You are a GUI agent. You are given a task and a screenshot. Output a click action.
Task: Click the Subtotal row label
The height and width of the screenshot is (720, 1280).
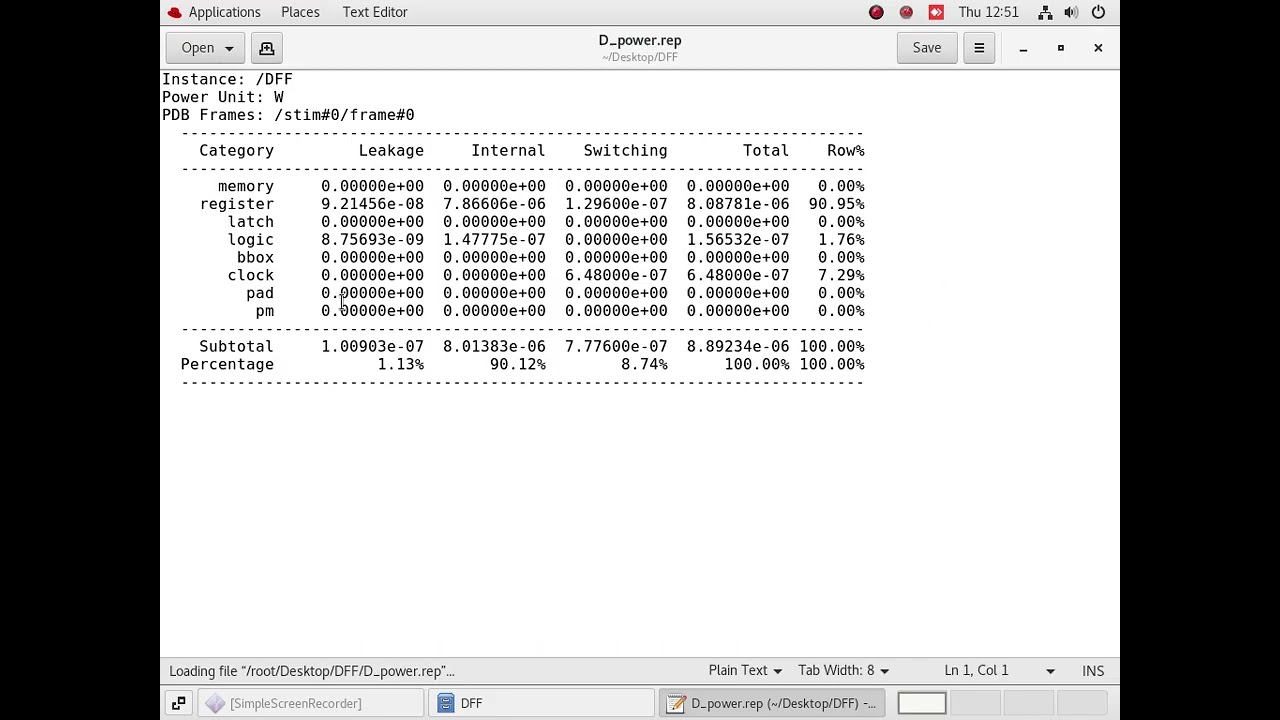click(236, 347)
